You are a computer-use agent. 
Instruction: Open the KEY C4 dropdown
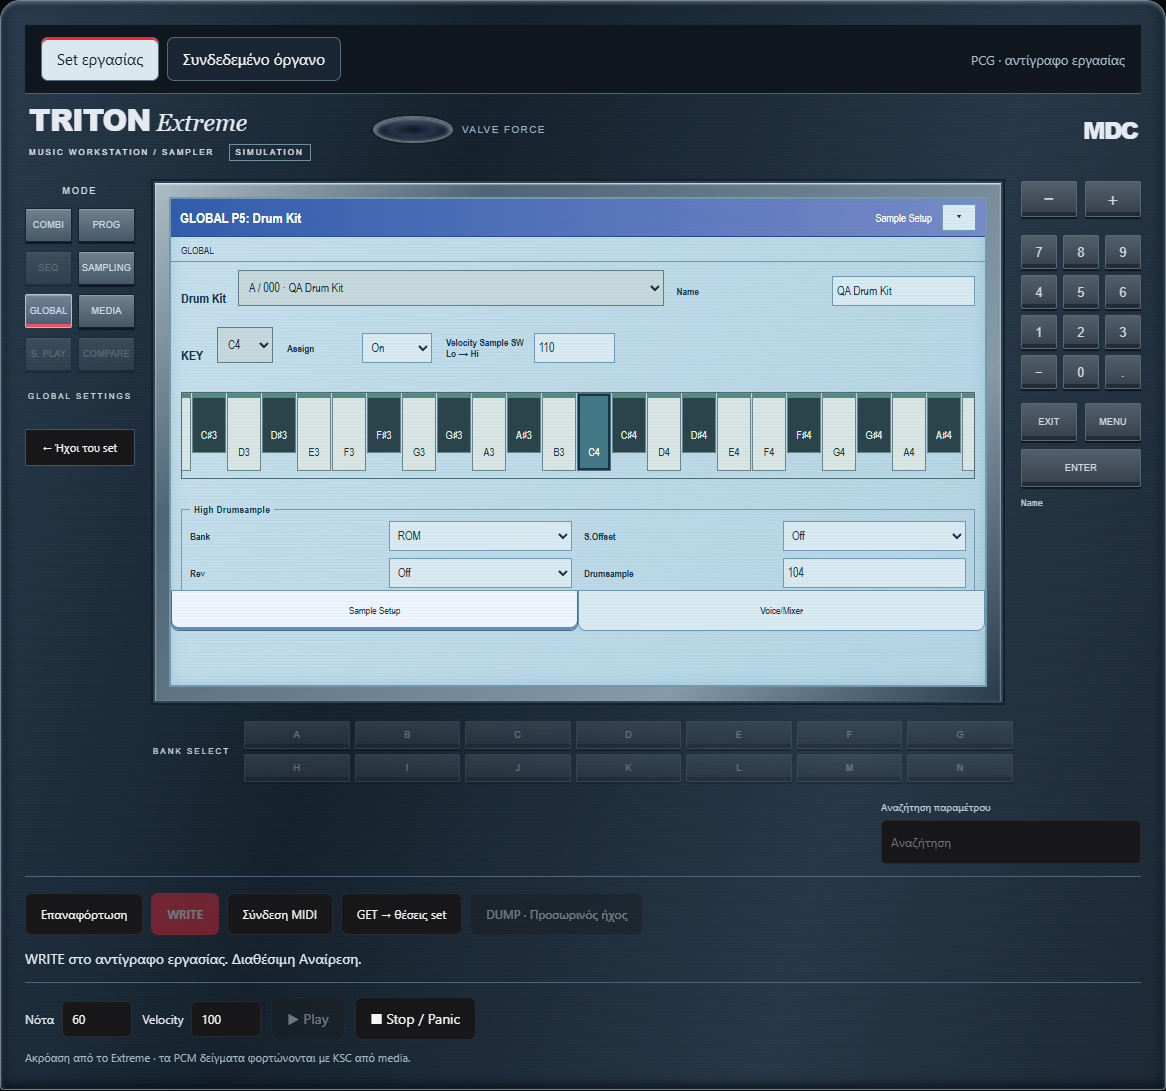click(x=245, y=345)
